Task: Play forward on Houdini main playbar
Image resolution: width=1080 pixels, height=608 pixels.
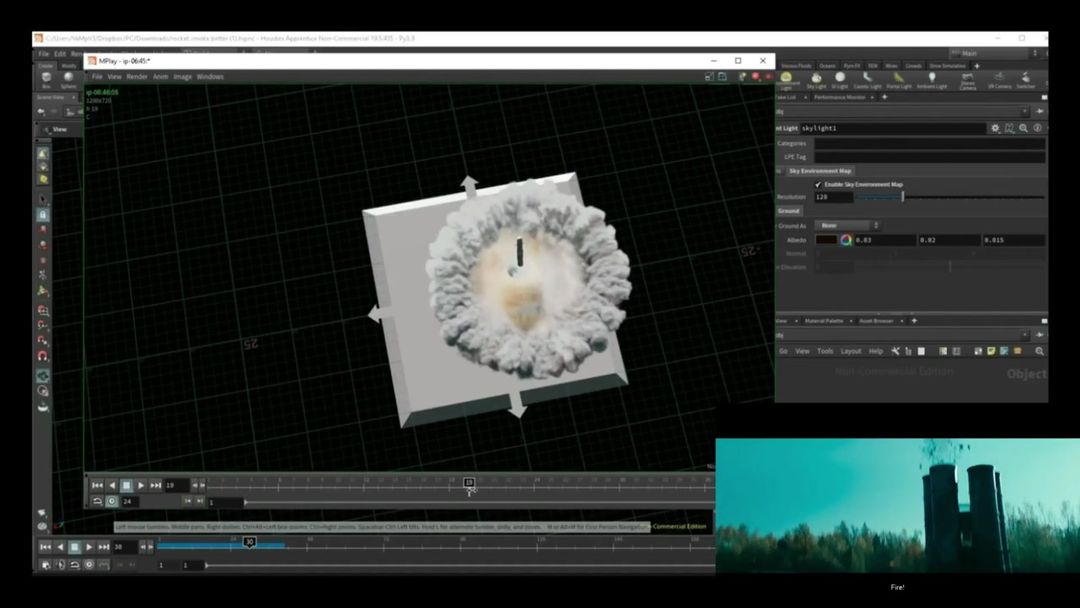Action: click(89, 547)
